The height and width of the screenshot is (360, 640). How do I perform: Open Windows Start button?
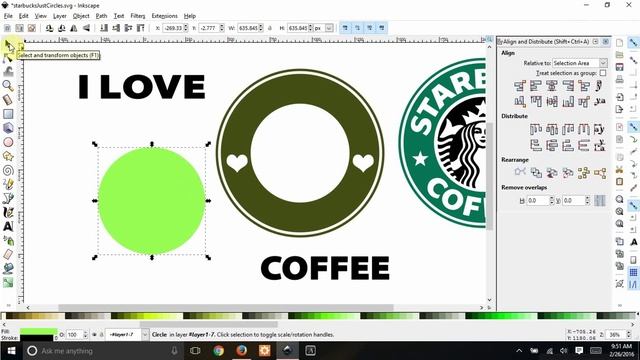click(x=11, y=351)
